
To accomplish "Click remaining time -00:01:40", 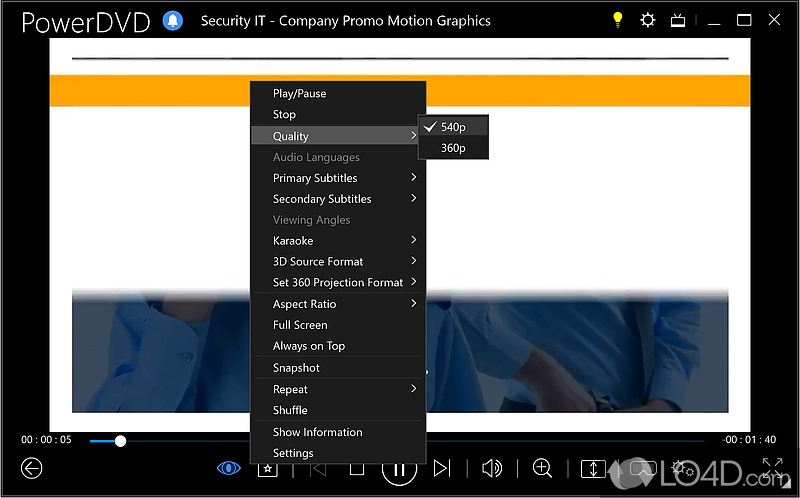I will click(x=748, y=439).
